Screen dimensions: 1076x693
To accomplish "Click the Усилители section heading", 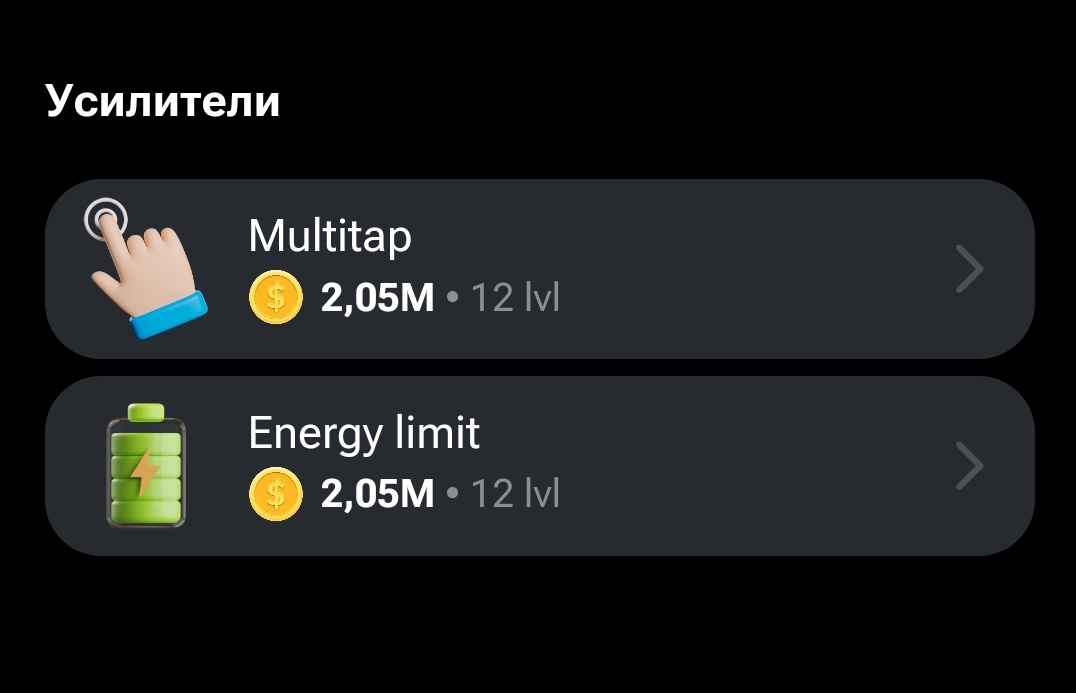I will (x=163, y=102).
